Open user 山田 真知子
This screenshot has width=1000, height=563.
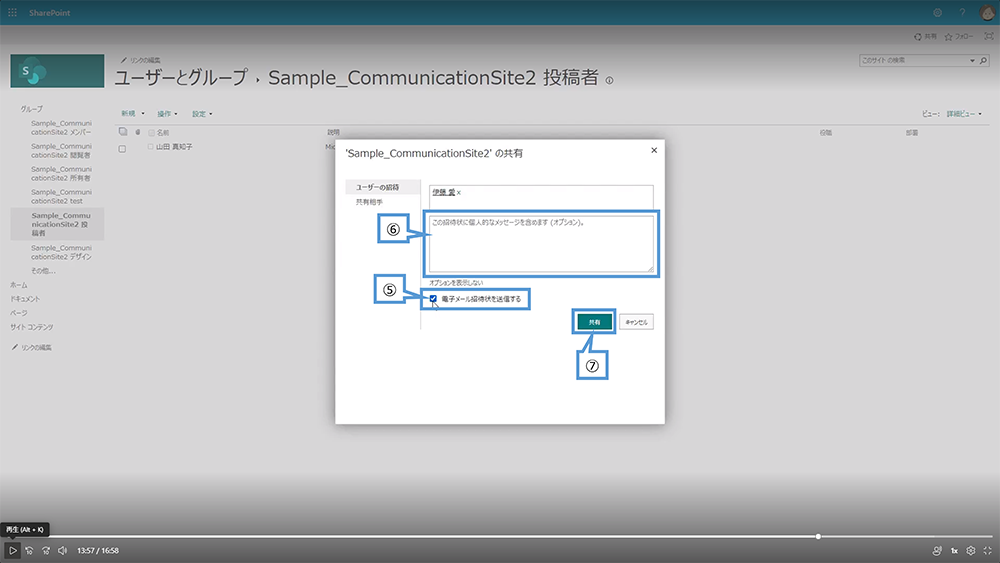pos(174,147)
